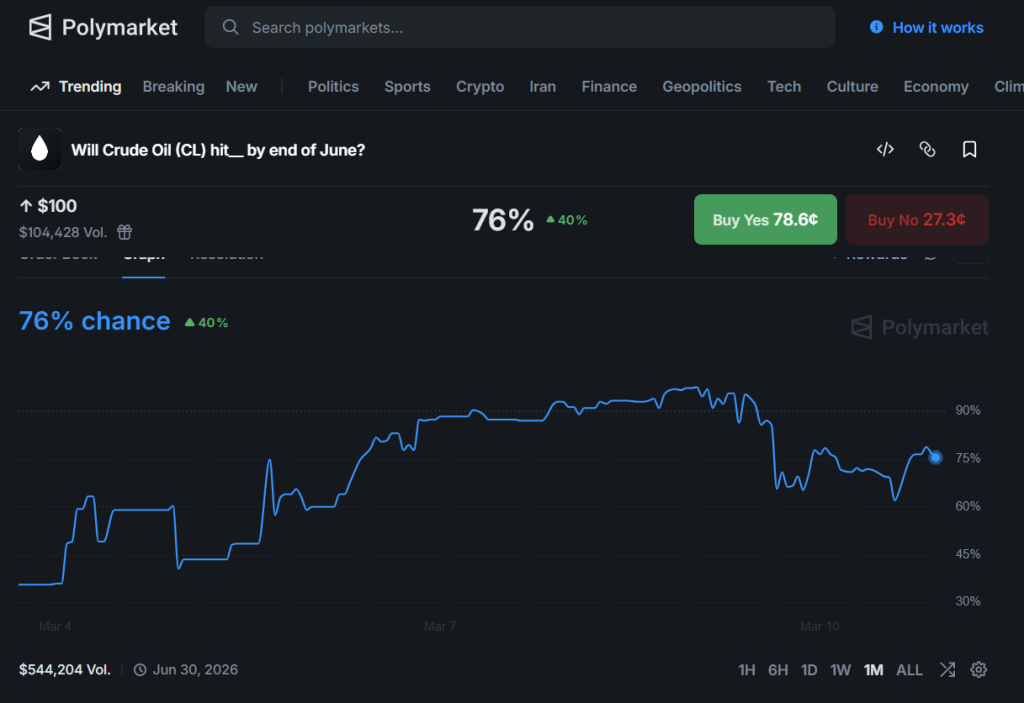Open the Sports section in the navigation
This screenshot has width=1024, height=703.
[x=407, y=87]
